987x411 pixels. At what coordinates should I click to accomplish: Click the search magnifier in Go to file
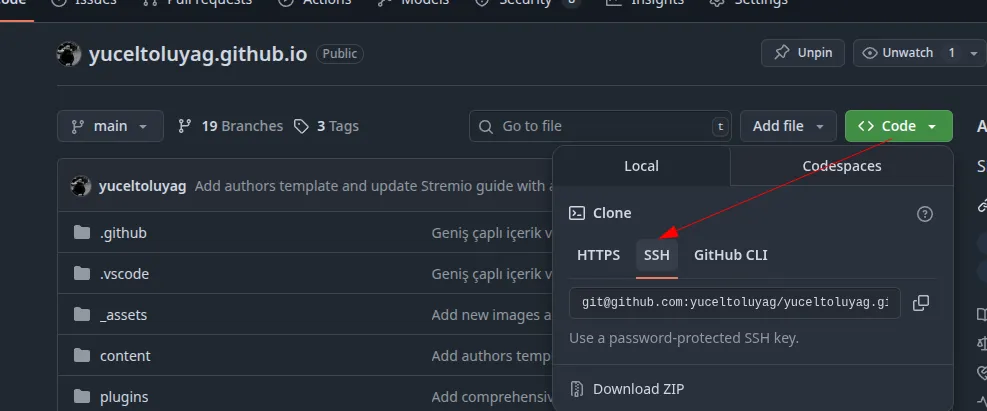[x=485, y=127]
